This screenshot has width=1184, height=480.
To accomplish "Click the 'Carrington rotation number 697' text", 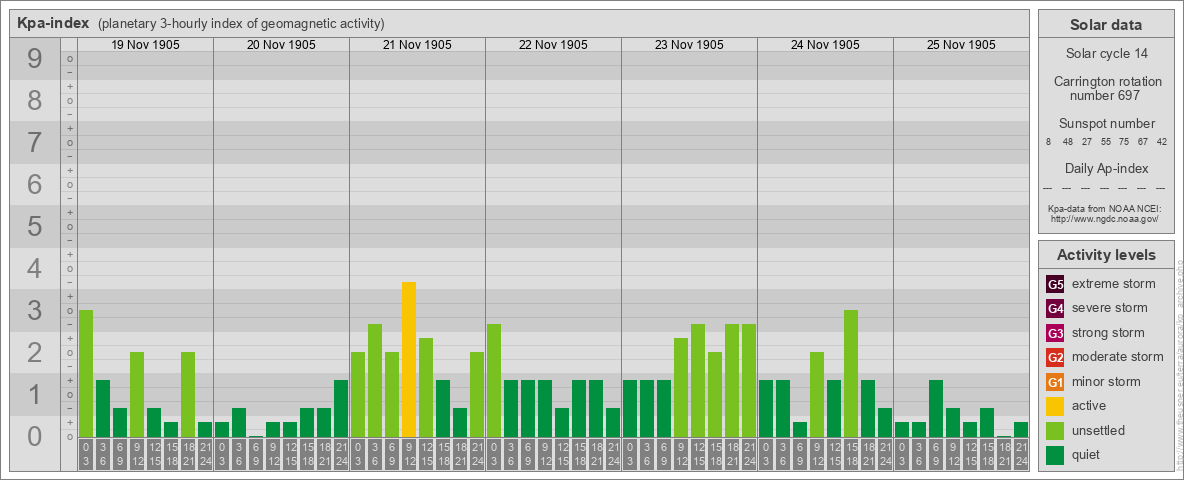I will (x=1108, y=88).
